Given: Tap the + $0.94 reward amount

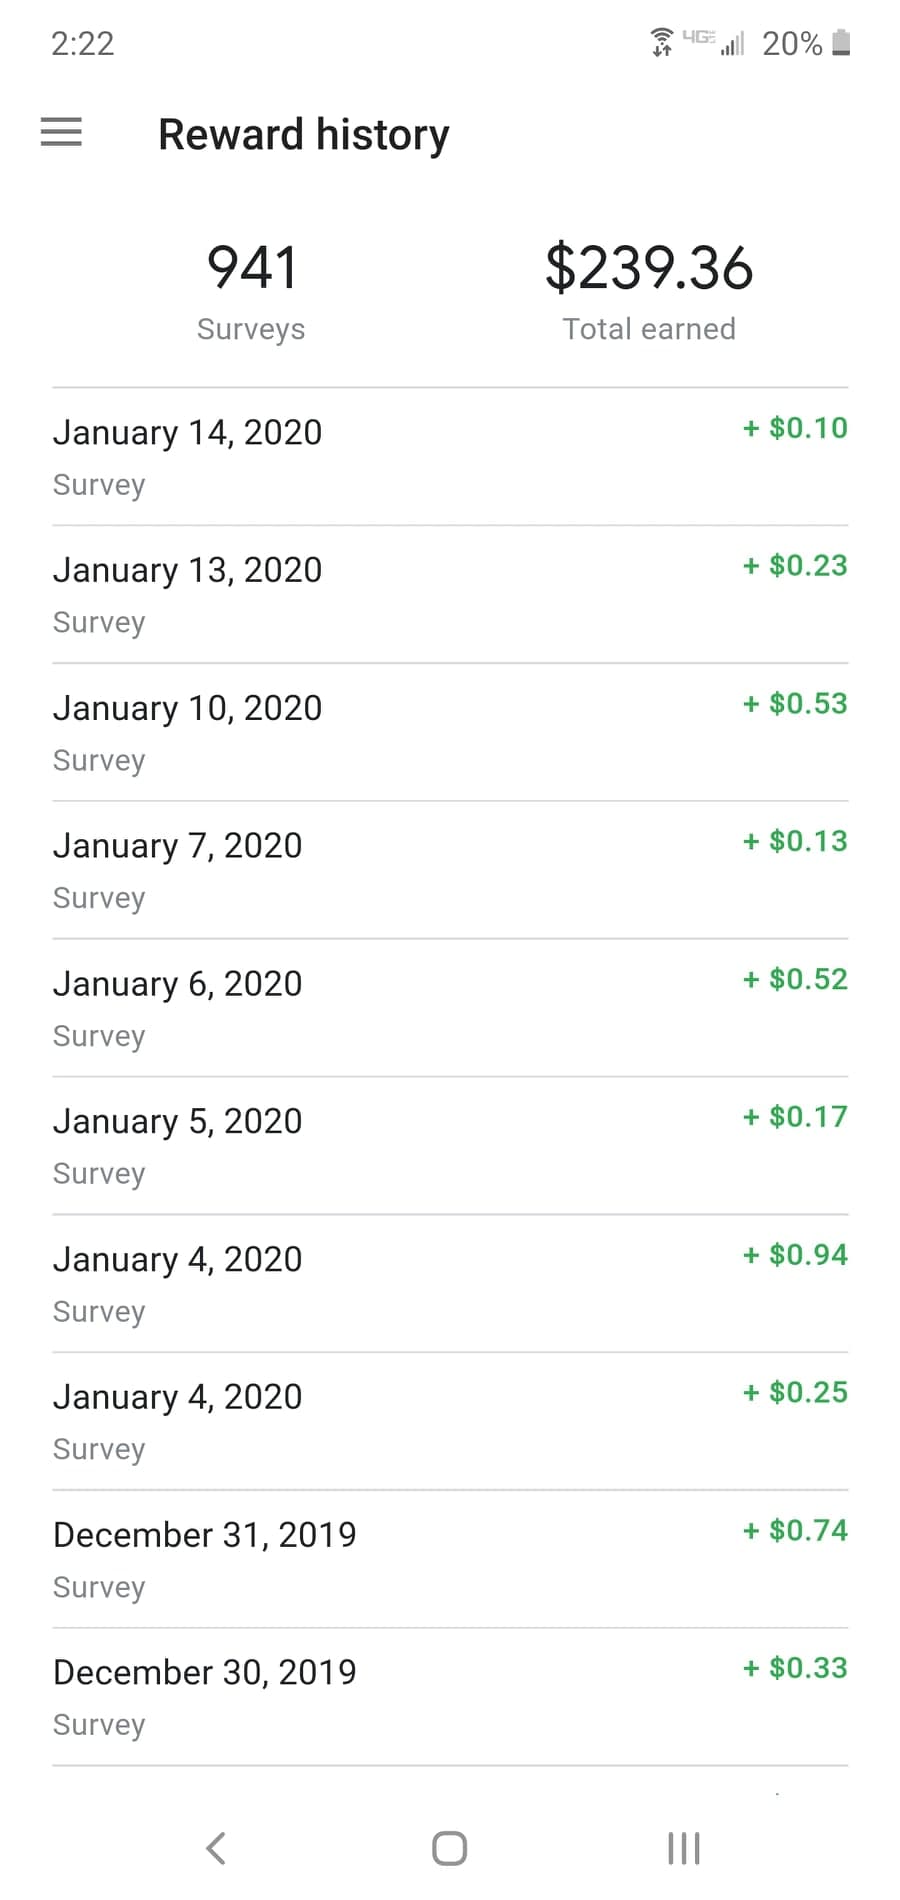Looking at the screenshot, I should [x=796, y=1255].
